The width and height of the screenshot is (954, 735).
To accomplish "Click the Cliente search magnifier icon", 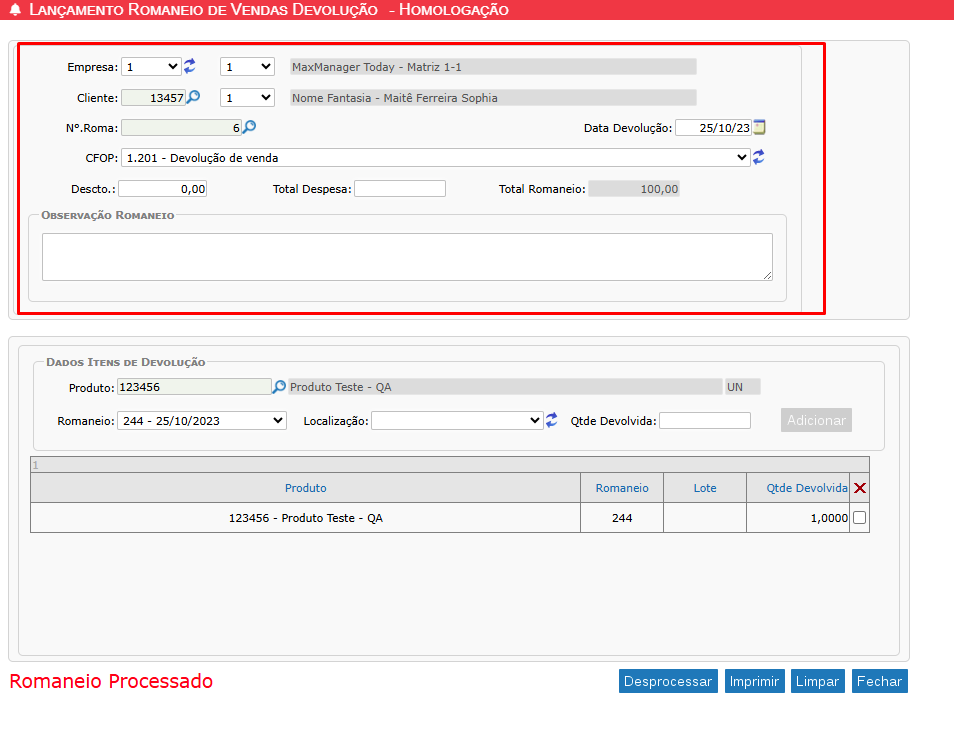I will pyautogui.click(x=193, y=97).
